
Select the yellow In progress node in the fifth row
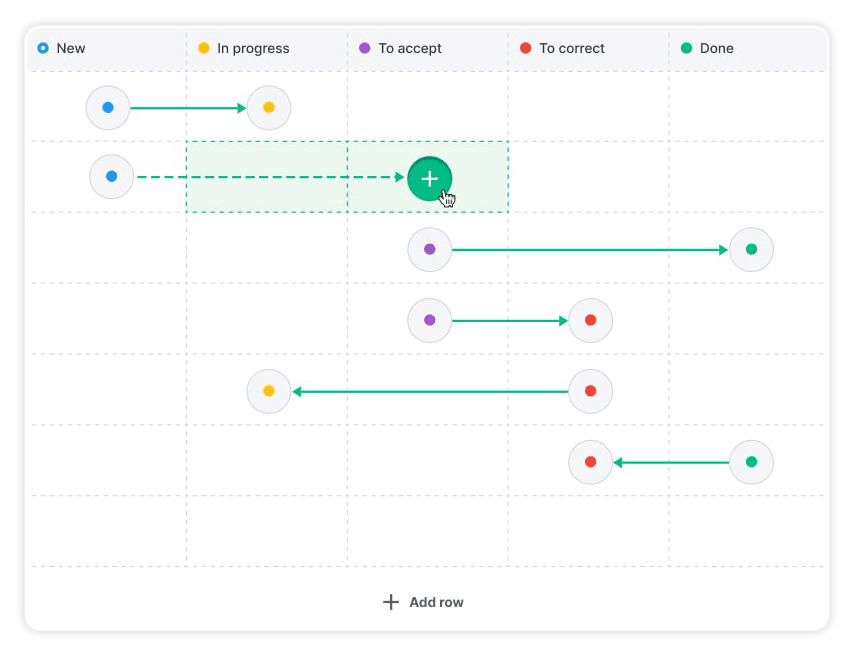point(268,391)
